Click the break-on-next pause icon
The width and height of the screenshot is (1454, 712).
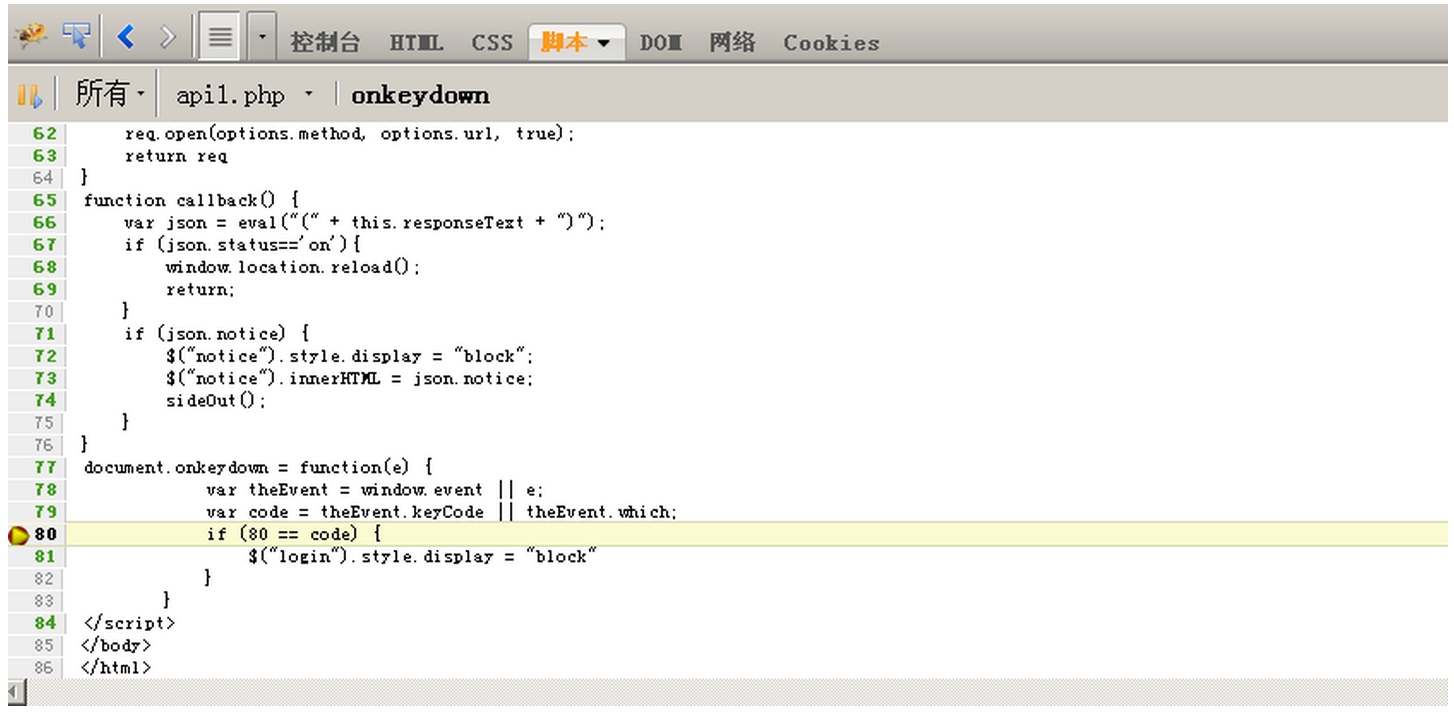[29, 95]
